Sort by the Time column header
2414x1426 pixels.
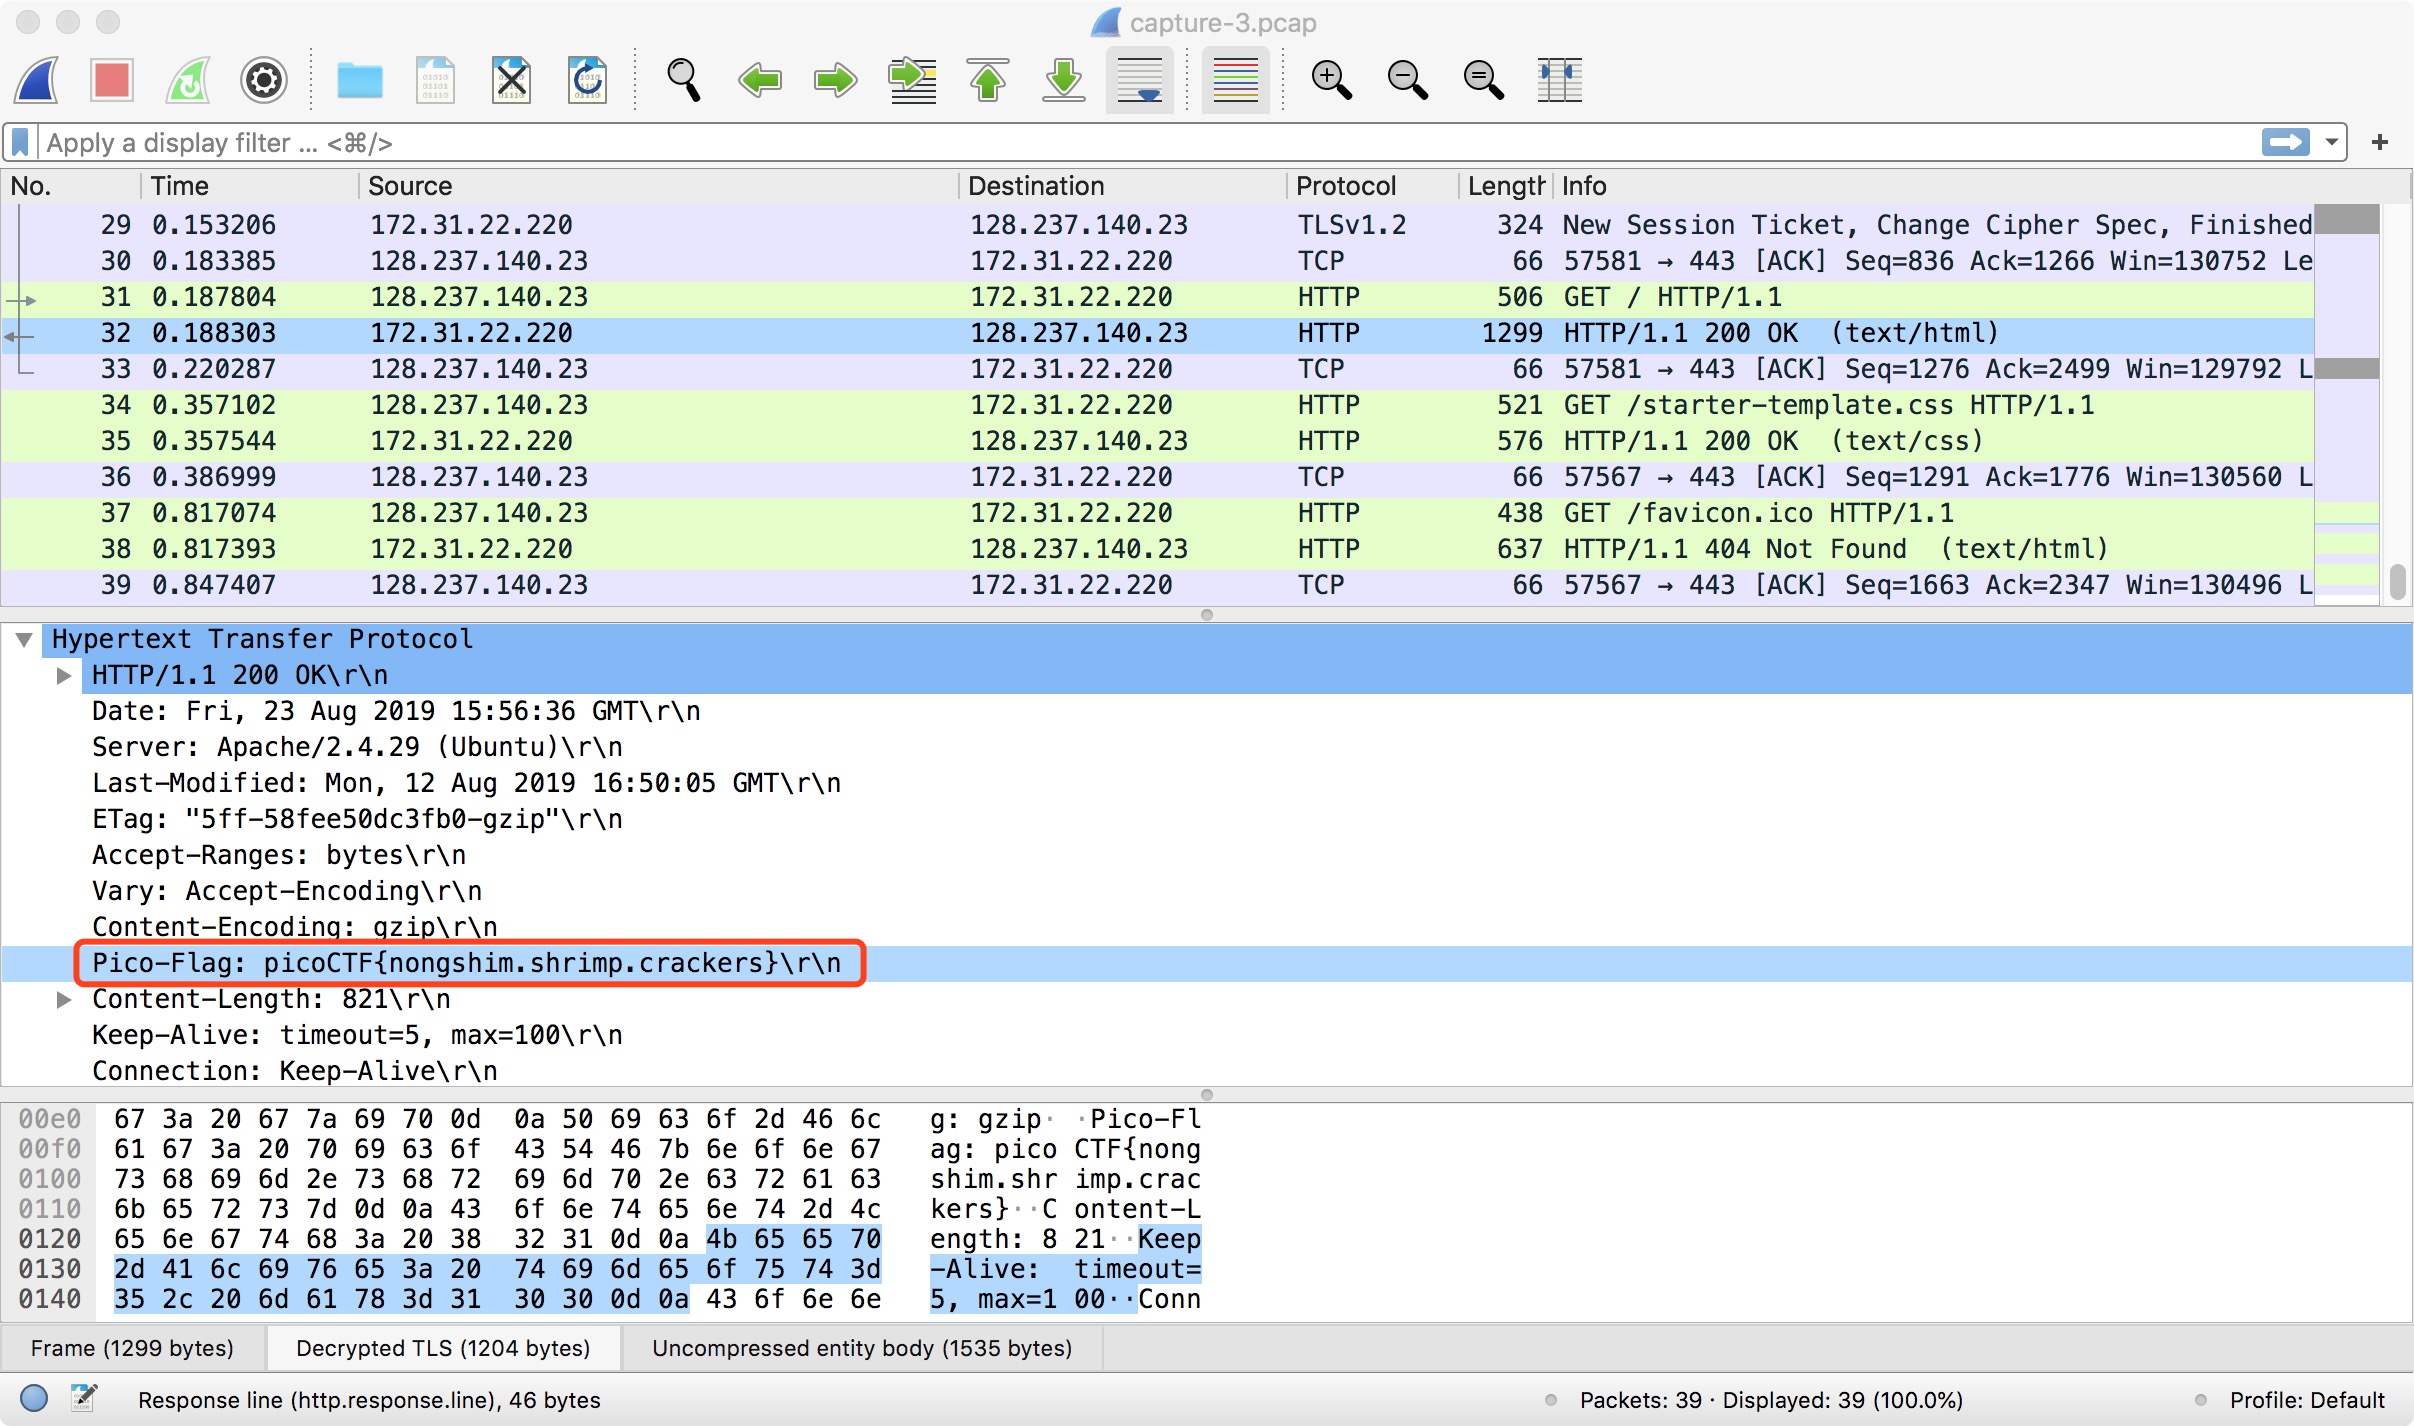tap(249, 186)
